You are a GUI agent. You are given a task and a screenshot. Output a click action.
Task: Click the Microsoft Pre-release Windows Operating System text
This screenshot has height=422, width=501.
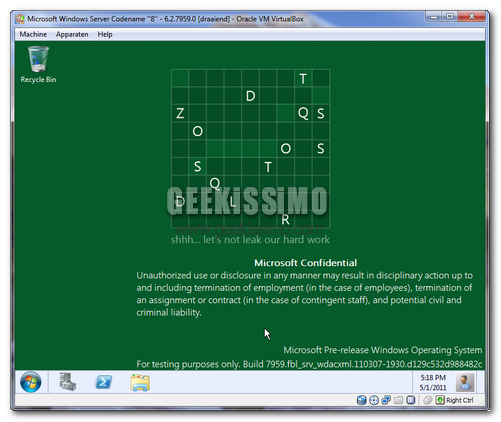[383, 350]
